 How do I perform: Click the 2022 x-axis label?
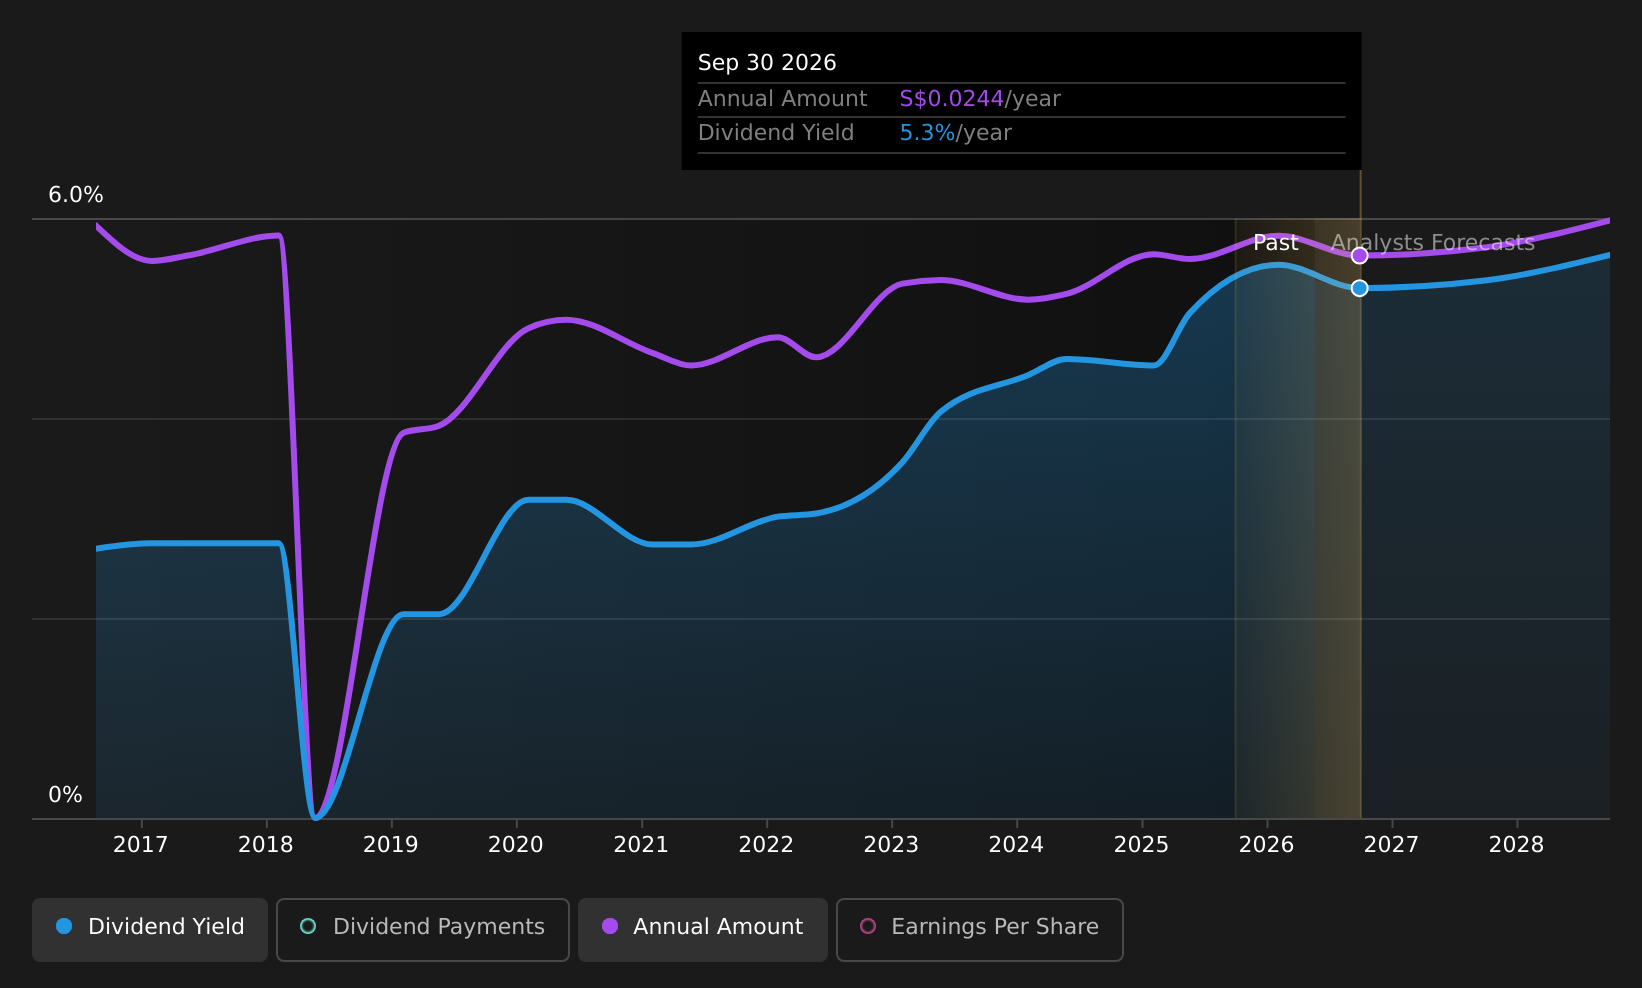pos(766,845)
